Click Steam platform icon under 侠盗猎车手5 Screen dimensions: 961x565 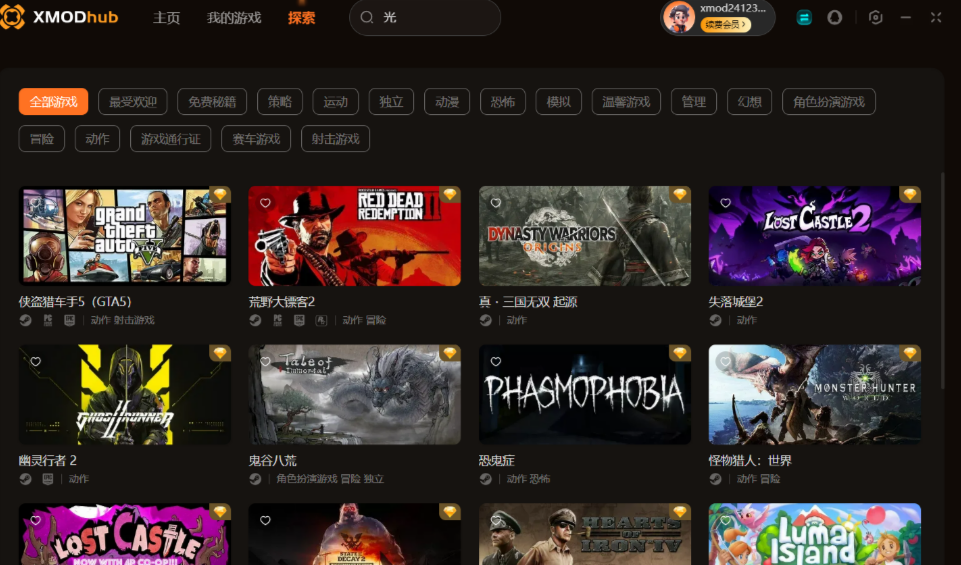point(25,320)
